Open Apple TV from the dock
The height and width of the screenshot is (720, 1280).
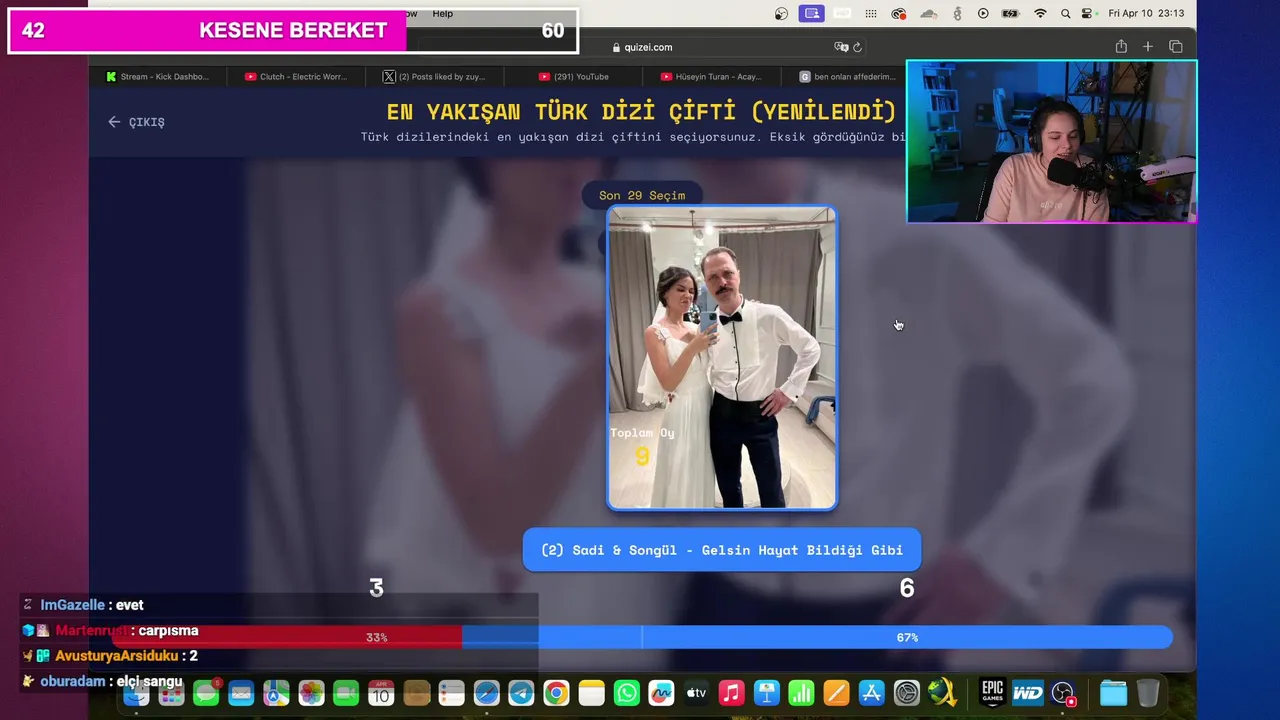point(696,692)
